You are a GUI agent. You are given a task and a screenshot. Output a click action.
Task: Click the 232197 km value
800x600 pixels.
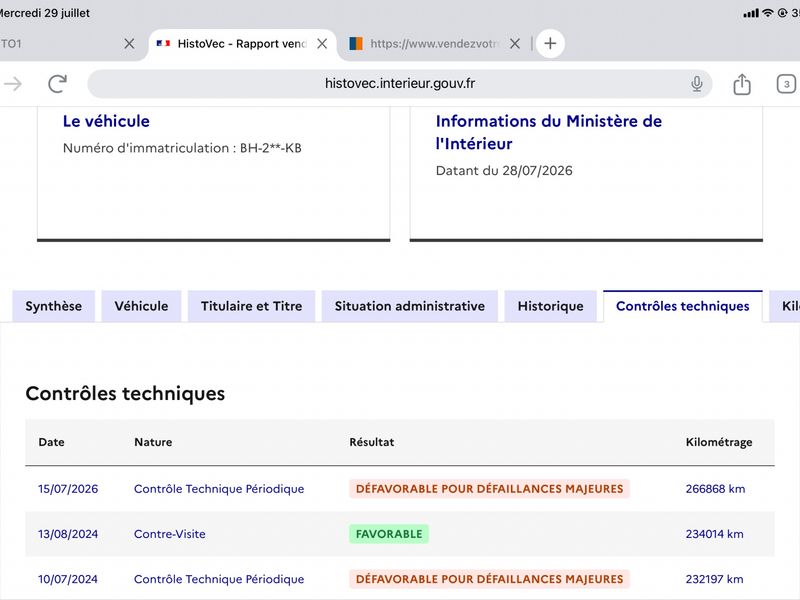point(714,579)
